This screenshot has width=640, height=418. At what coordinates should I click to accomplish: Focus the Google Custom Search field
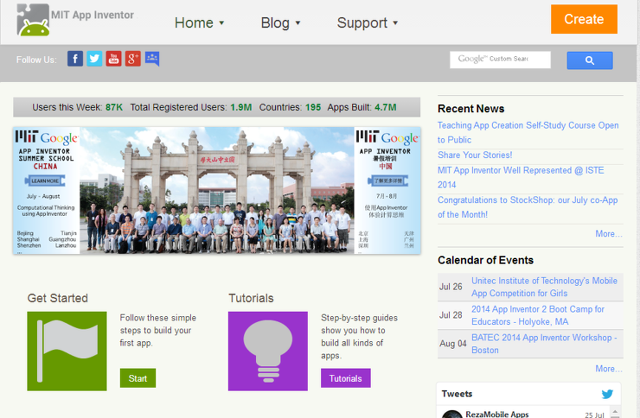point(500,60)
